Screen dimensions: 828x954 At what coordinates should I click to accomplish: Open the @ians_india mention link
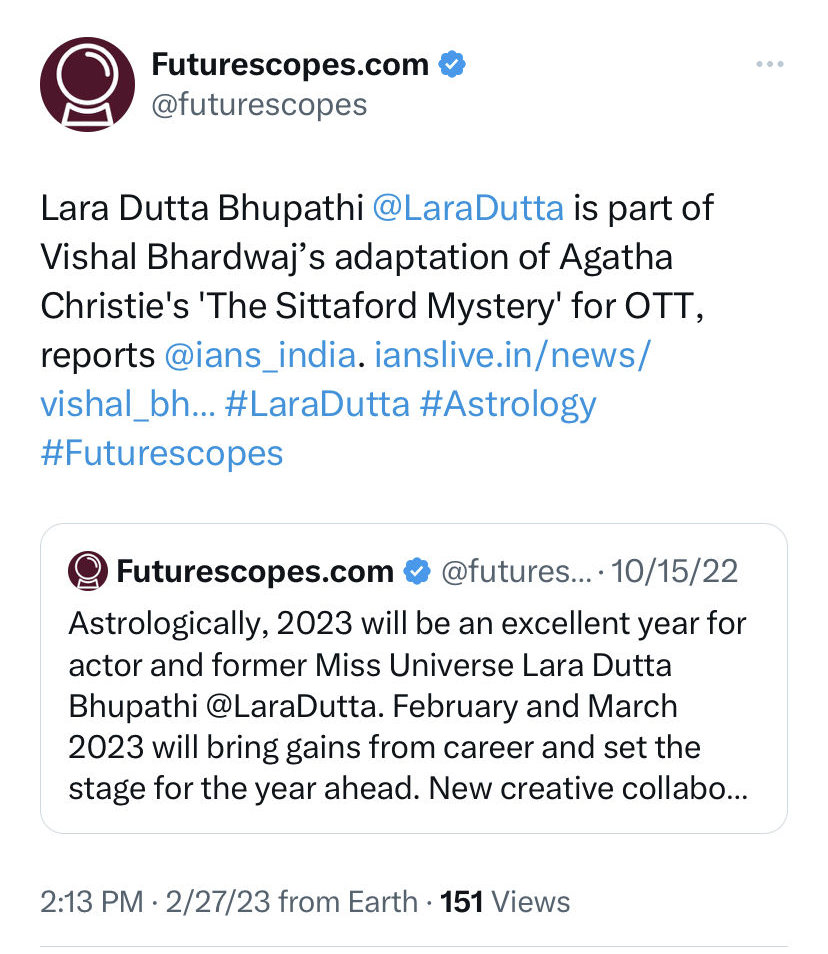(260, 355)
